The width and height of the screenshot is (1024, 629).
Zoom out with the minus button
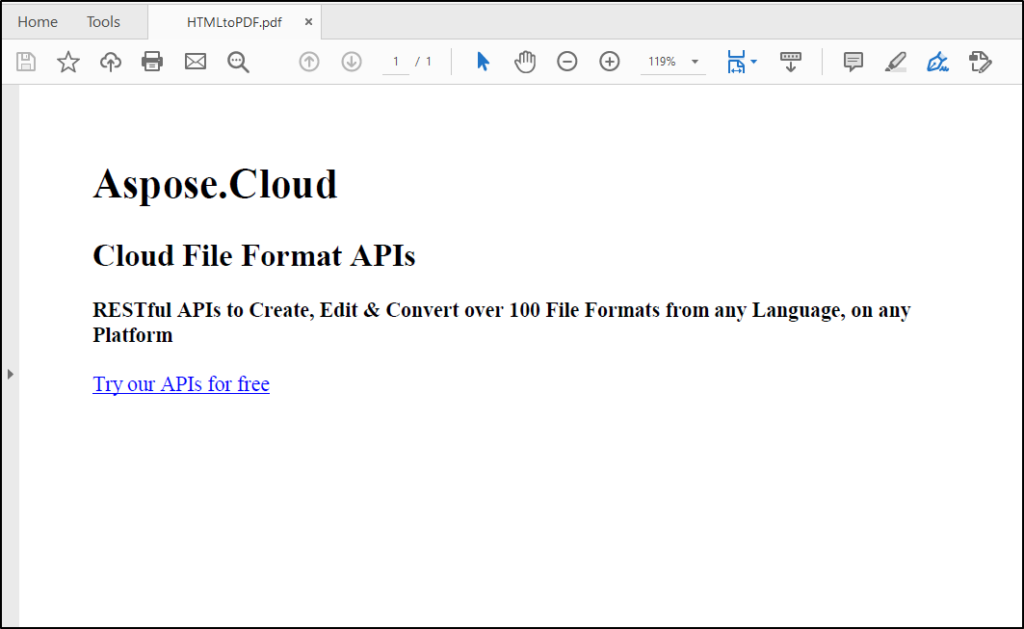tap(567, 62)
